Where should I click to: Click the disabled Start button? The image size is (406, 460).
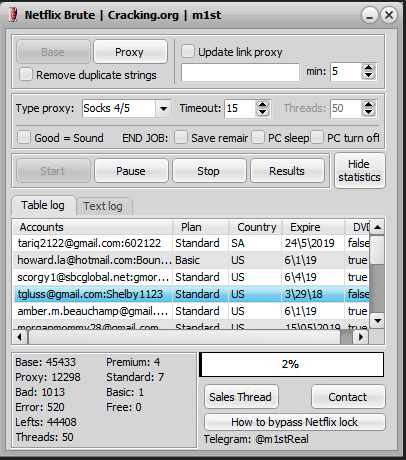coord(53,171)
